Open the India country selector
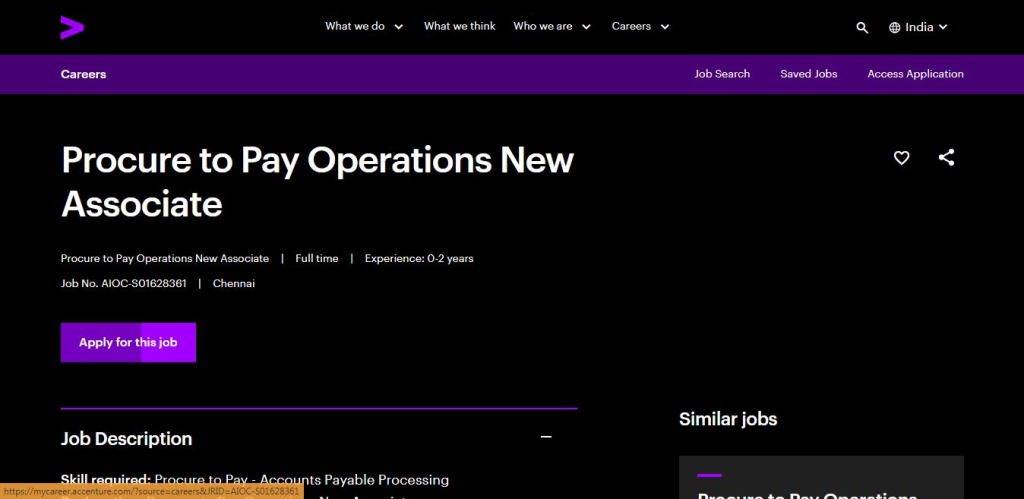1024x499 pixels. (918, 27)
